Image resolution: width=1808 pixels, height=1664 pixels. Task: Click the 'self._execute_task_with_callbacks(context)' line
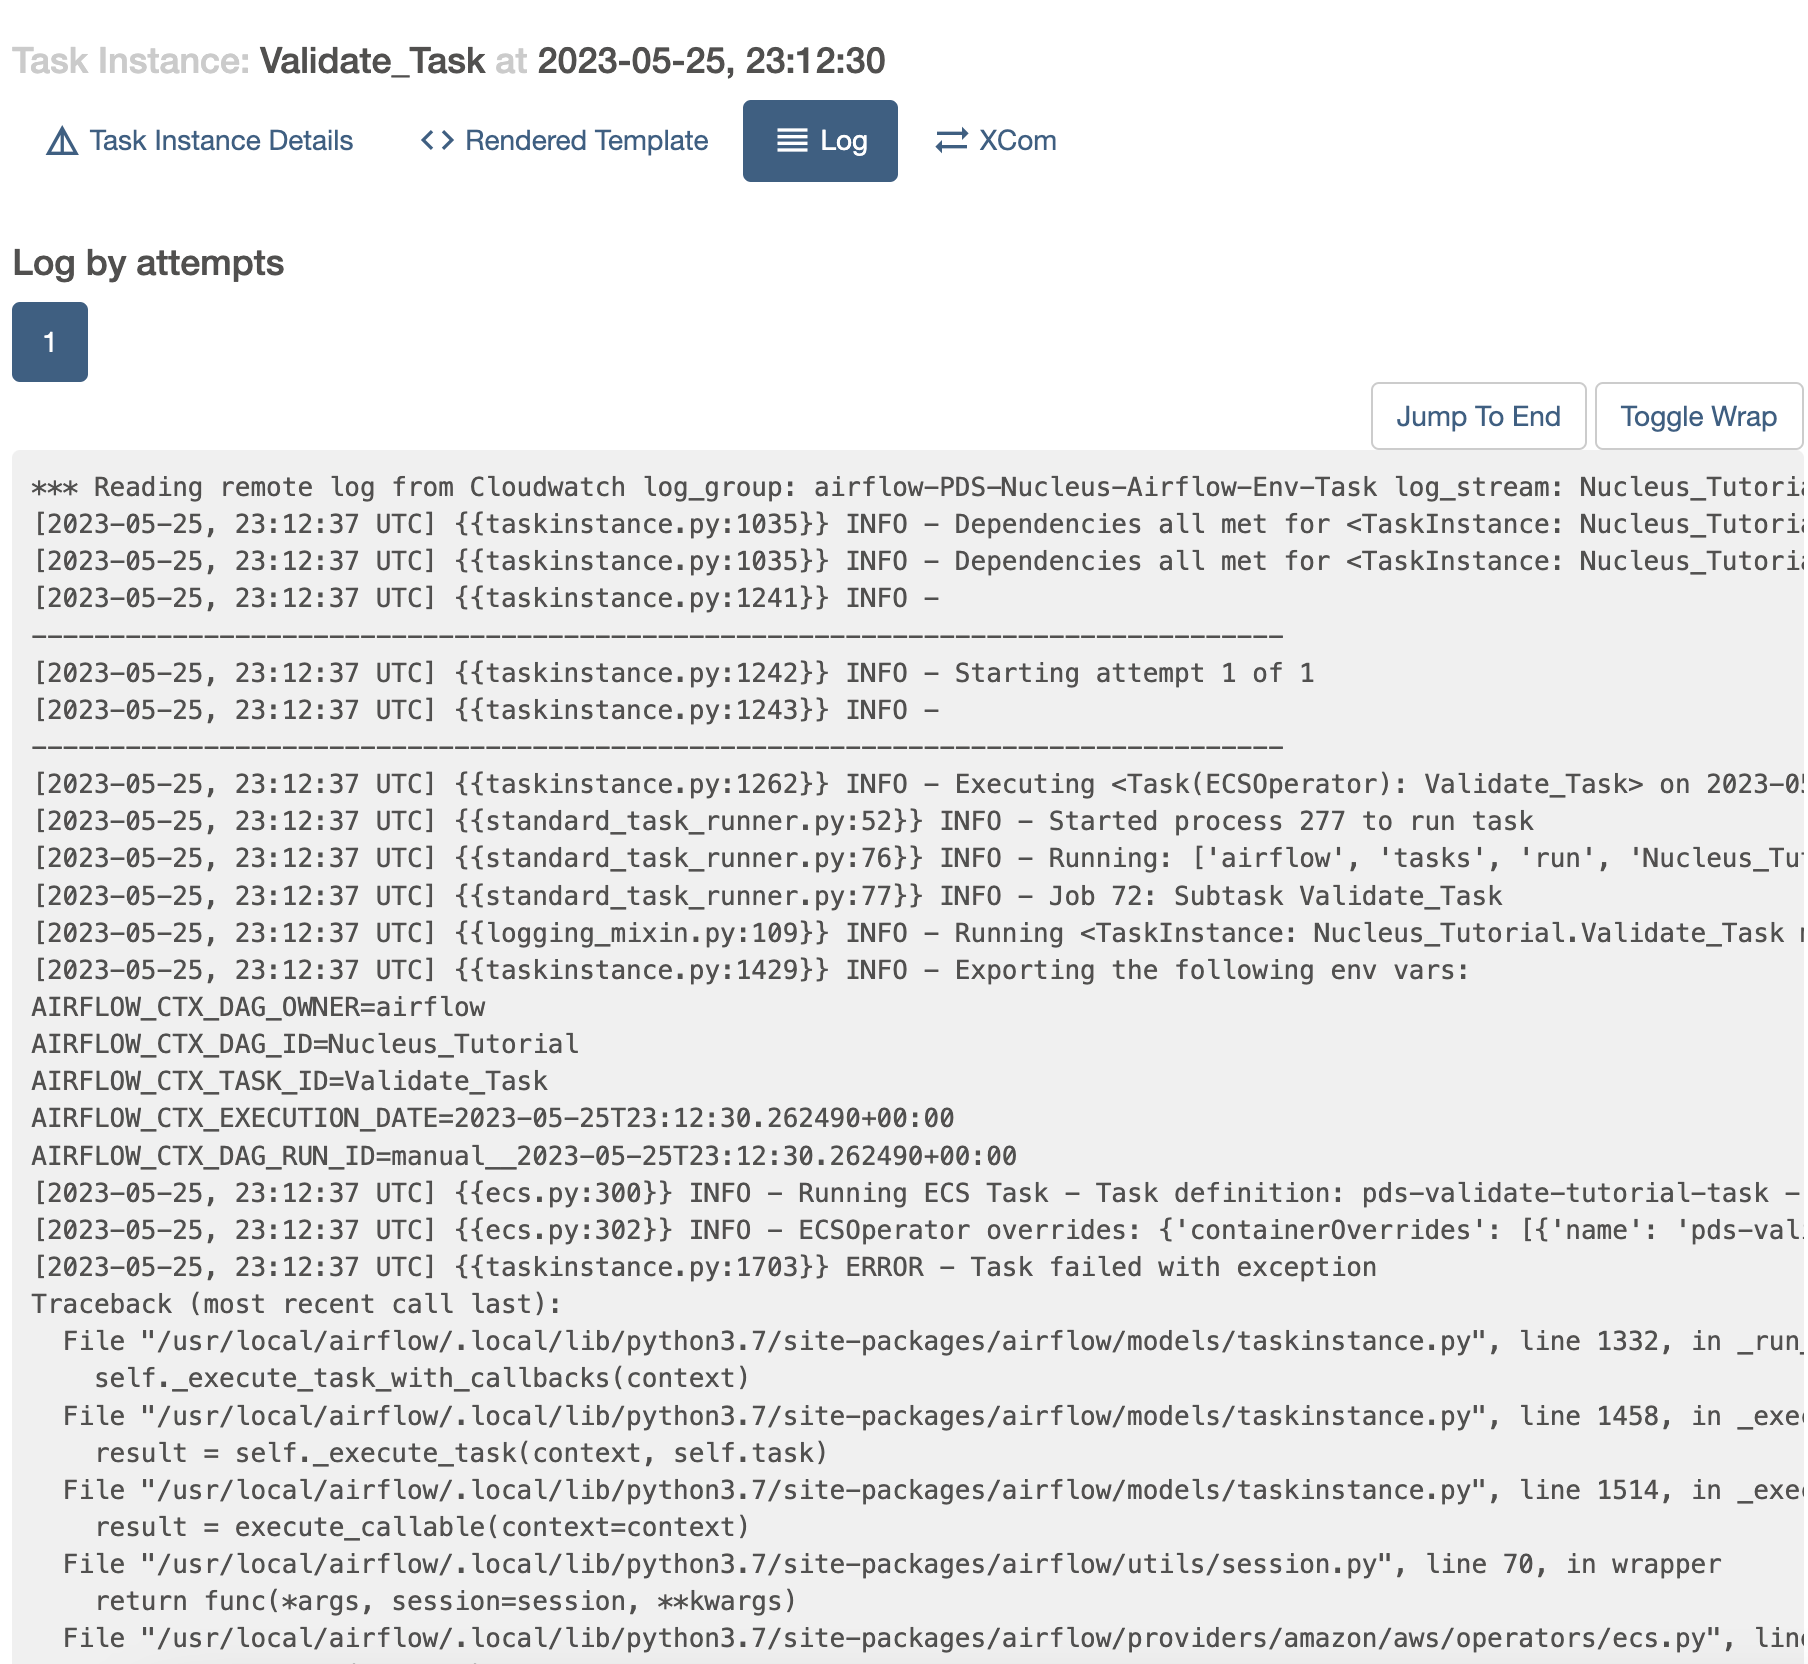point(422,1378)
